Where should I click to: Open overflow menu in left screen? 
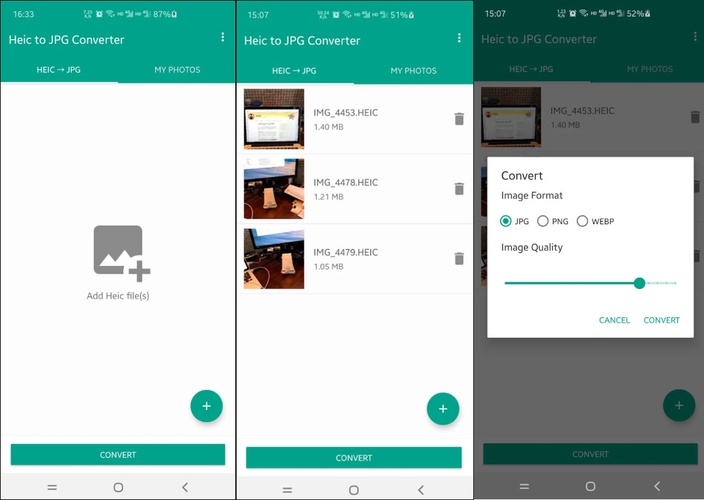pos(223,37)
